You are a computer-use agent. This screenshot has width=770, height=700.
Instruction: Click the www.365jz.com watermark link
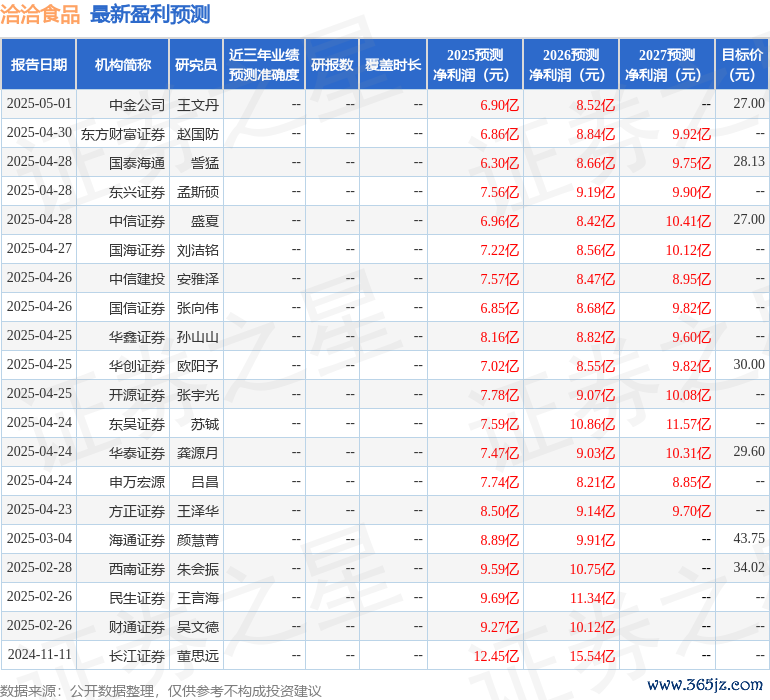coord(705,684)
